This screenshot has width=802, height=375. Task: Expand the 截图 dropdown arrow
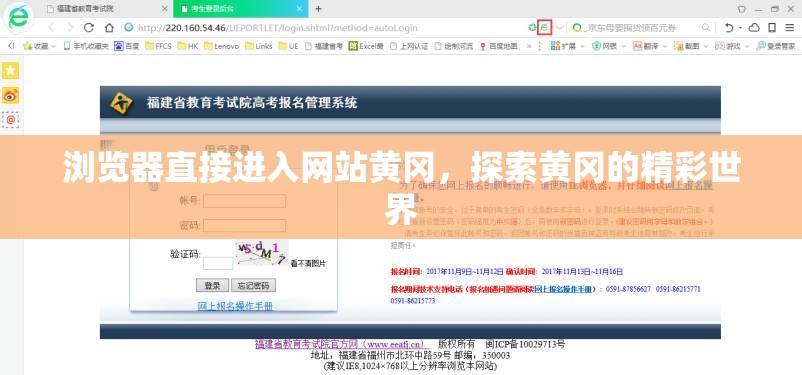tap(705, 47)
